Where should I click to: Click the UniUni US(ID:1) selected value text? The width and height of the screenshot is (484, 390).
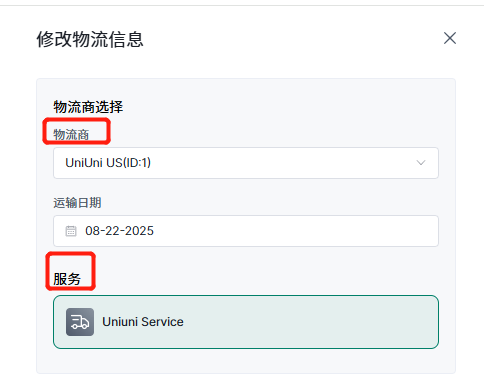click(108, 163)
